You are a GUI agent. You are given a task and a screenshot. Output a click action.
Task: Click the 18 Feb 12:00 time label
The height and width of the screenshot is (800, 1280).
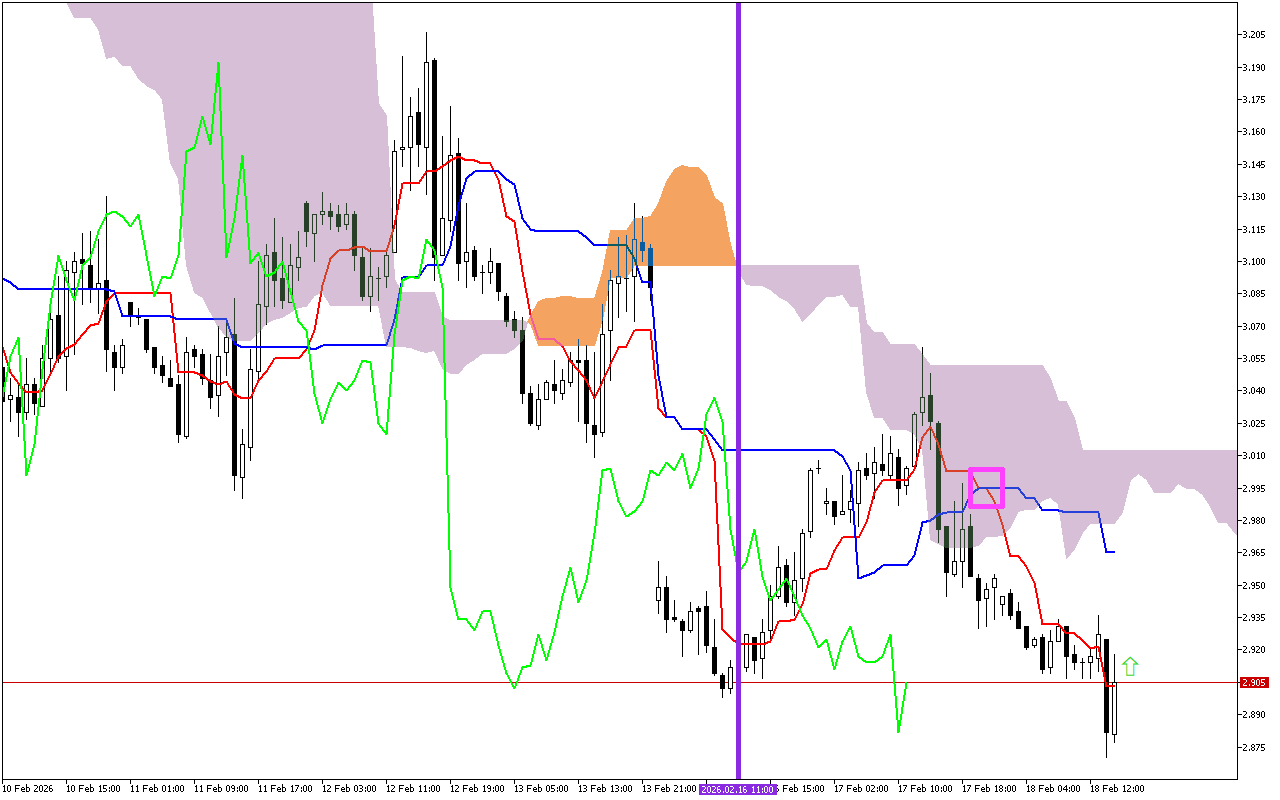pos(1117,789)
